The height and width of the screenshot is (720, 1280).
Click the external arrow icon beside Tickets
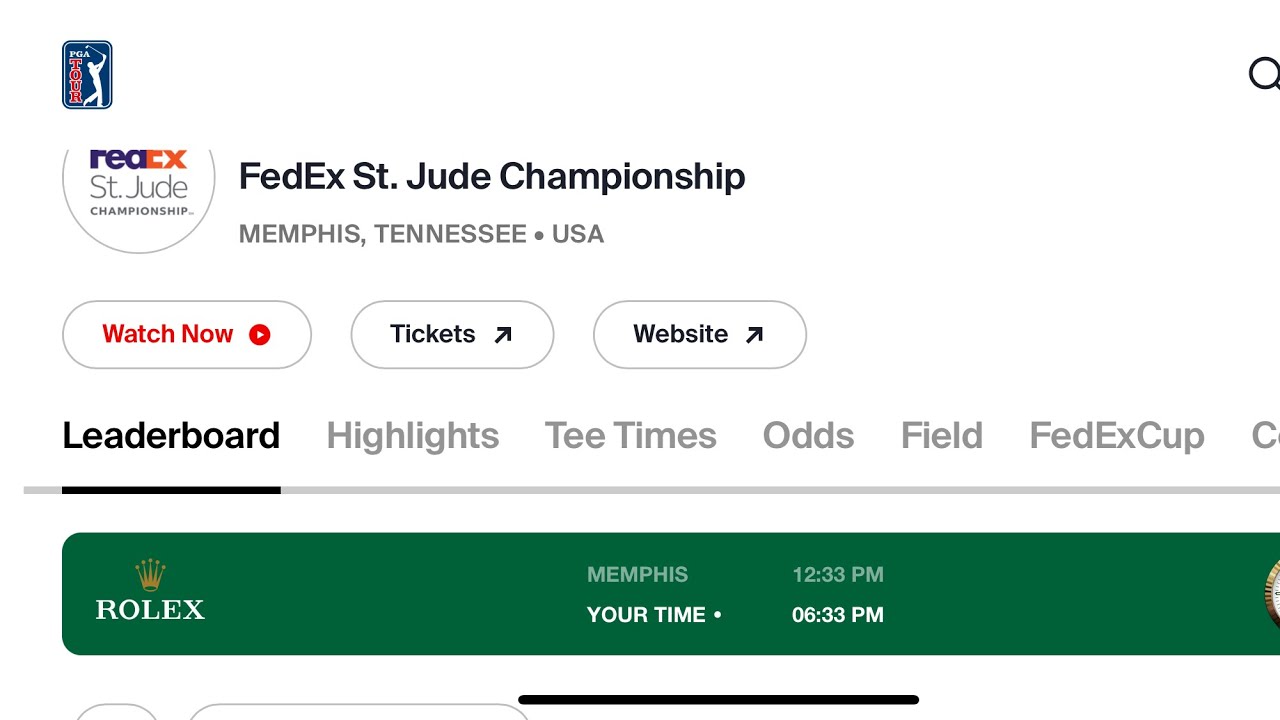[503, 335]
